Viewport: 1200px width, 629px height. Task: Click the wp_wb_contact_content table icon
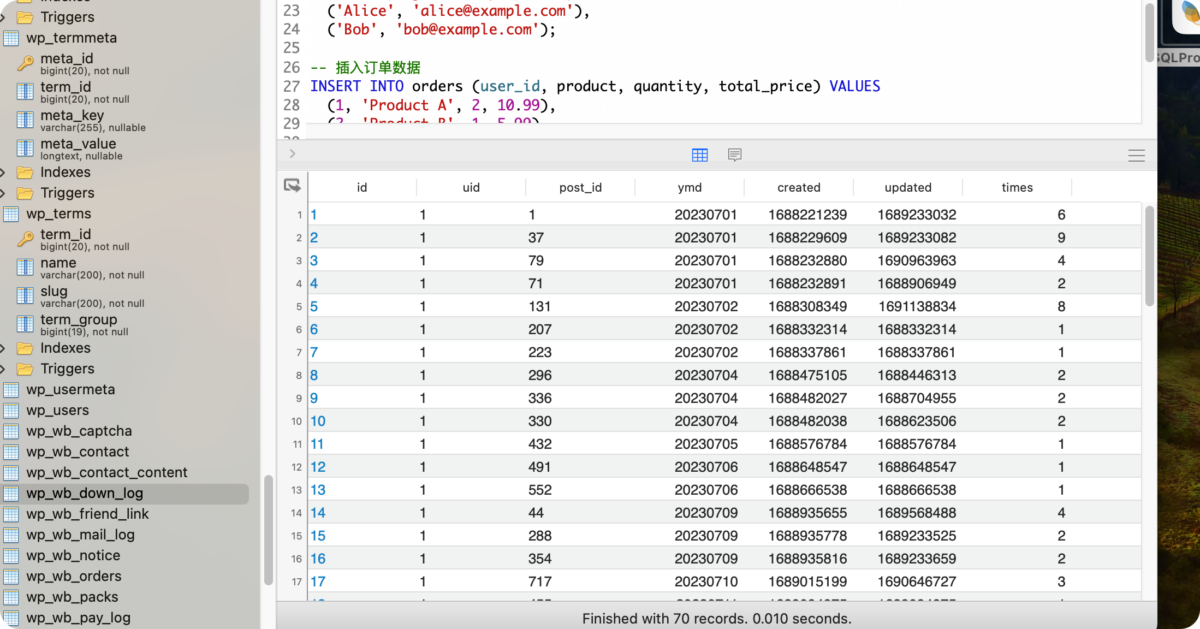[x=11, y=473]
